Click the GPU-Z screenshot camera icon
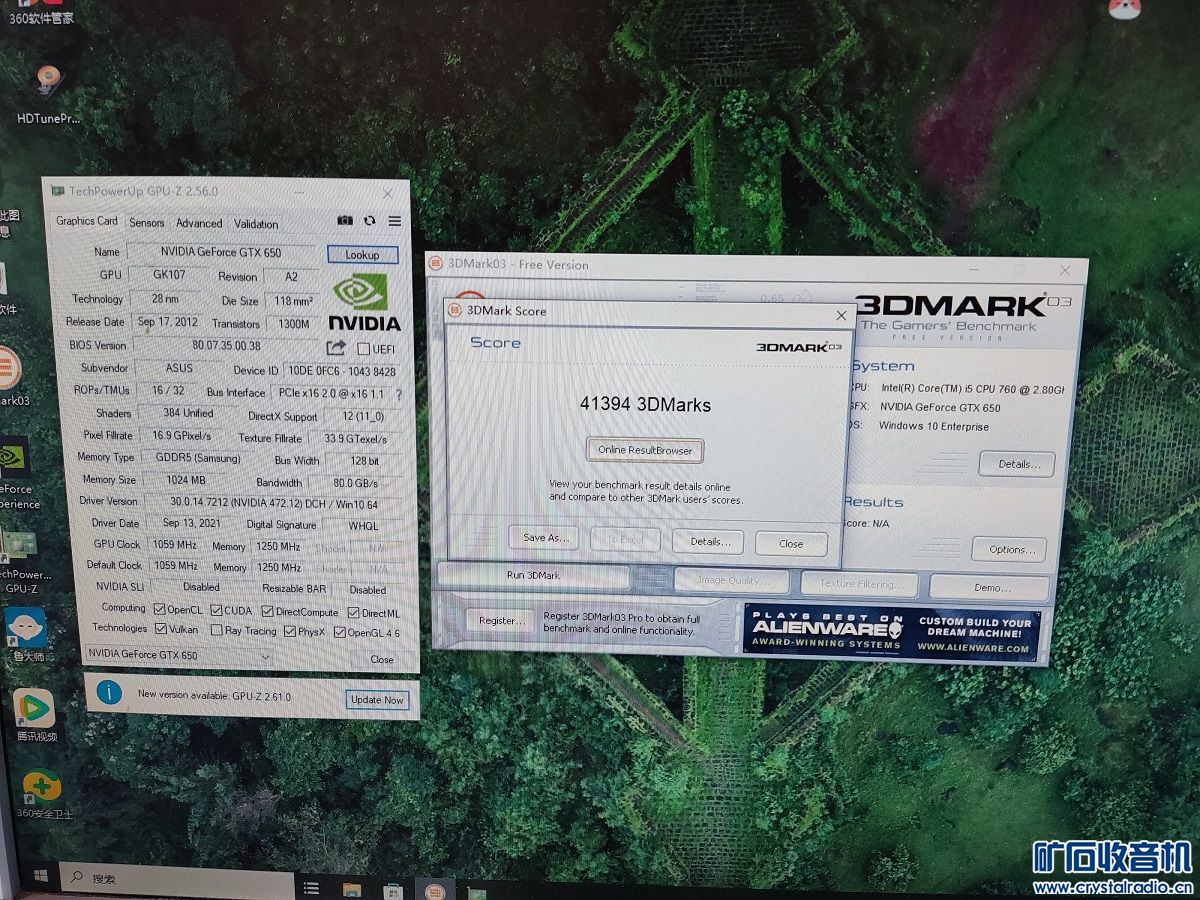 pyautogui.click(x=344, y=220)
